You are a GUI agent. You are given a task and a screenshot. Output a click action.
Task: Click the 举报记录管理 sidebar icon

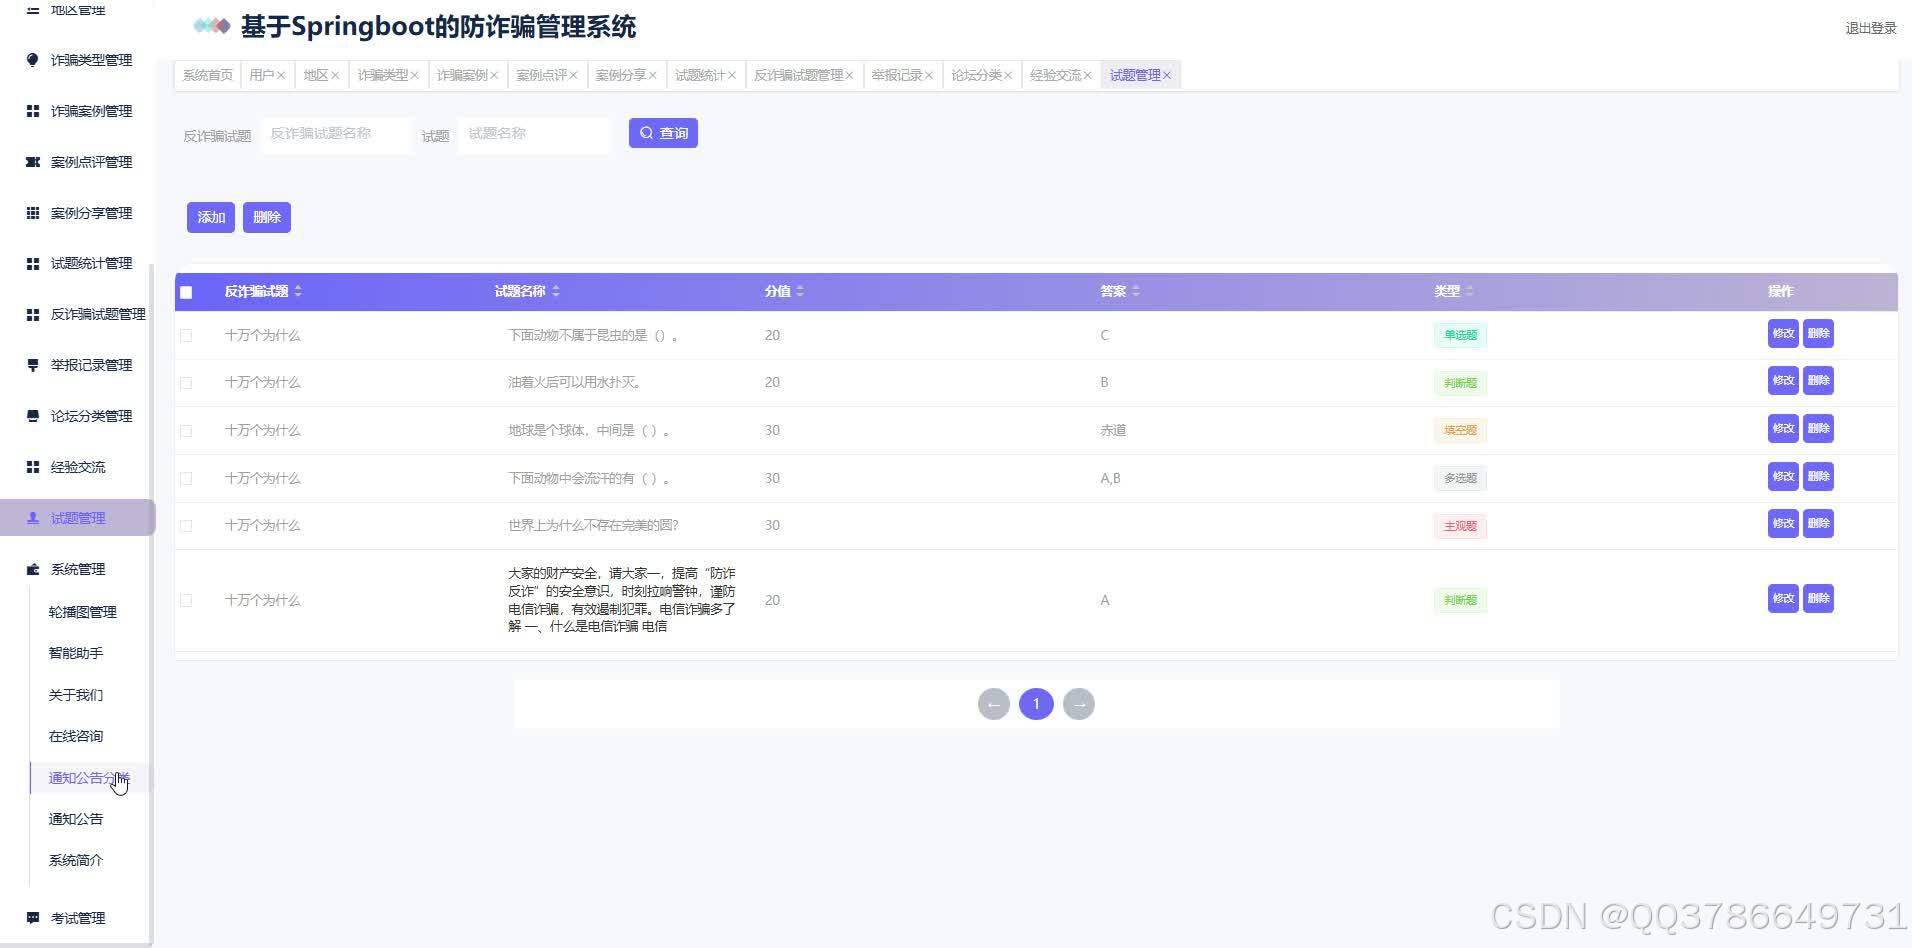pyautogui.click(x=33, y=364)
